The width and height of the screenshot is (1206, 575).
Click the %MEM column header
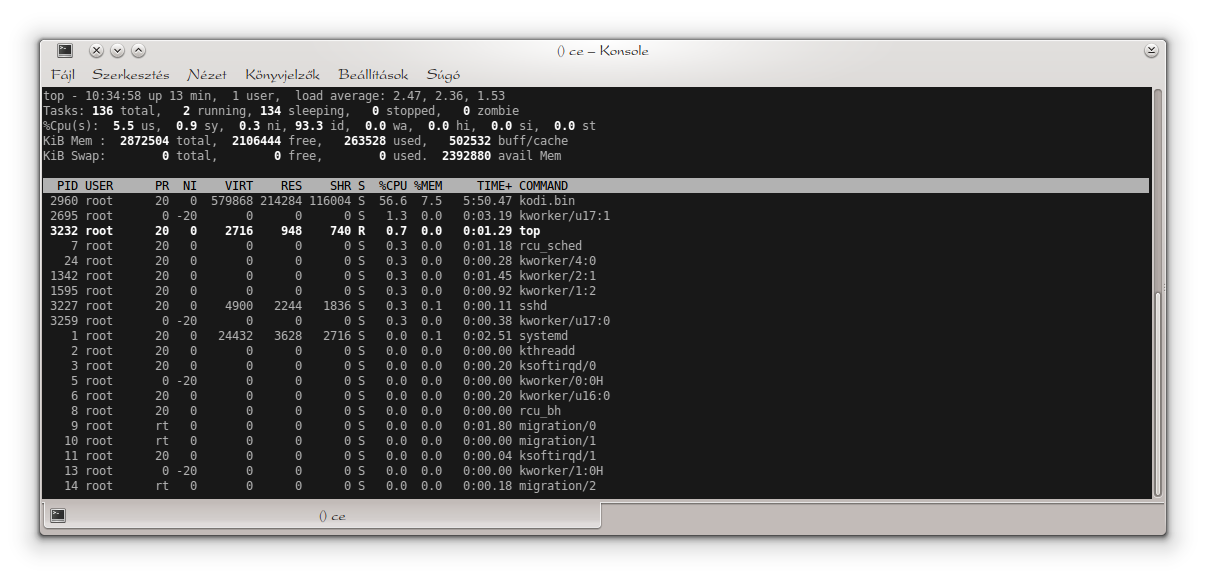(x=428, y=186)
